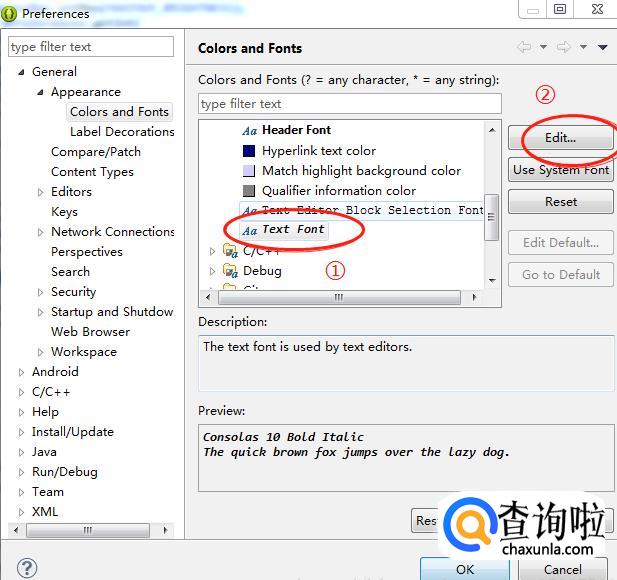This screenshot has width=617, height=580.
Task: Open the forward history dropdown arrow
Action: tap(583, 47)
